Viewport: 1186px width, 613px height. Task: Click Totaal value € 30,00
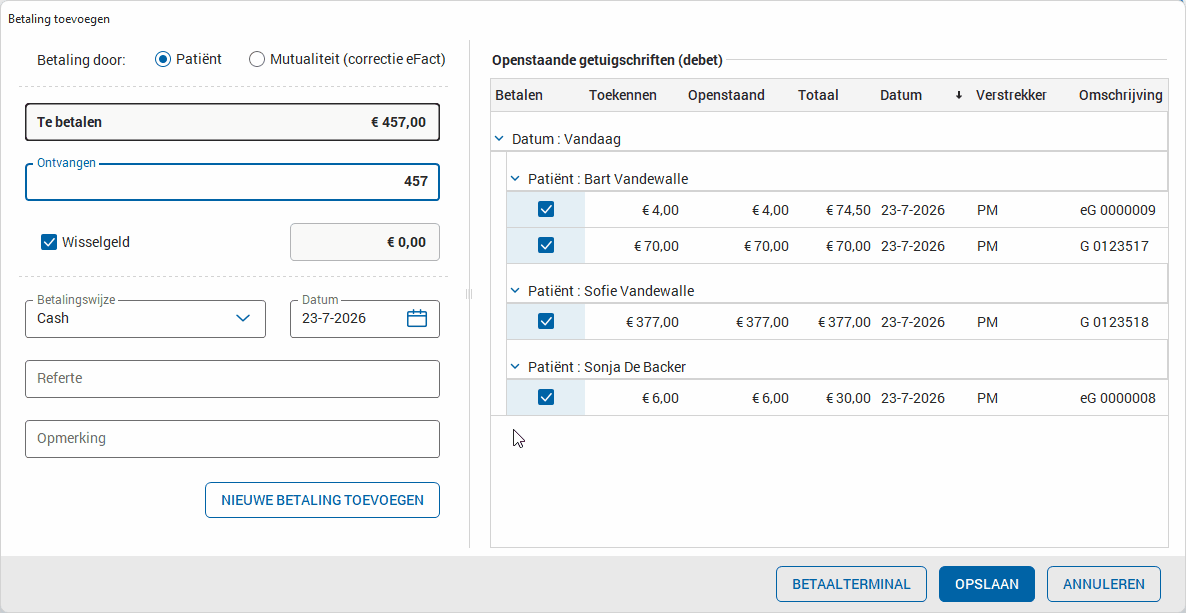(848, 397)
